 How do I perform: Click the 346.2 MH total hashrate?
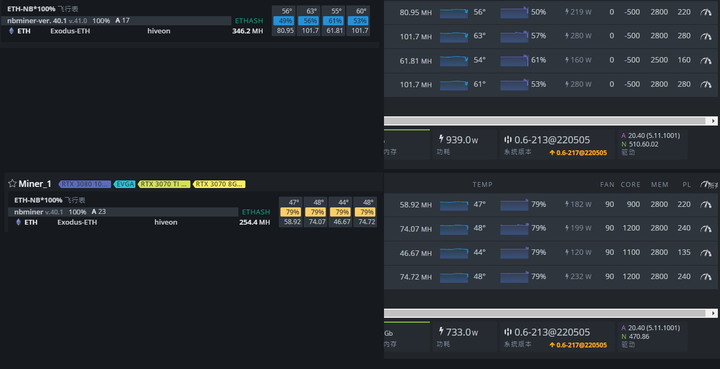click(x=248, y=31)
